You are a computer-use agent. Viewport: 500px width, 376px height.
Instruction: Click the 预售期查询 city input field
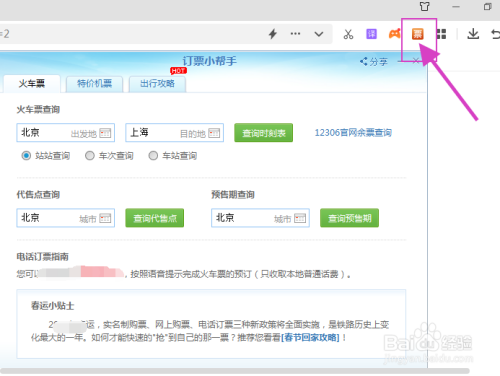click(x=260, y=218)
